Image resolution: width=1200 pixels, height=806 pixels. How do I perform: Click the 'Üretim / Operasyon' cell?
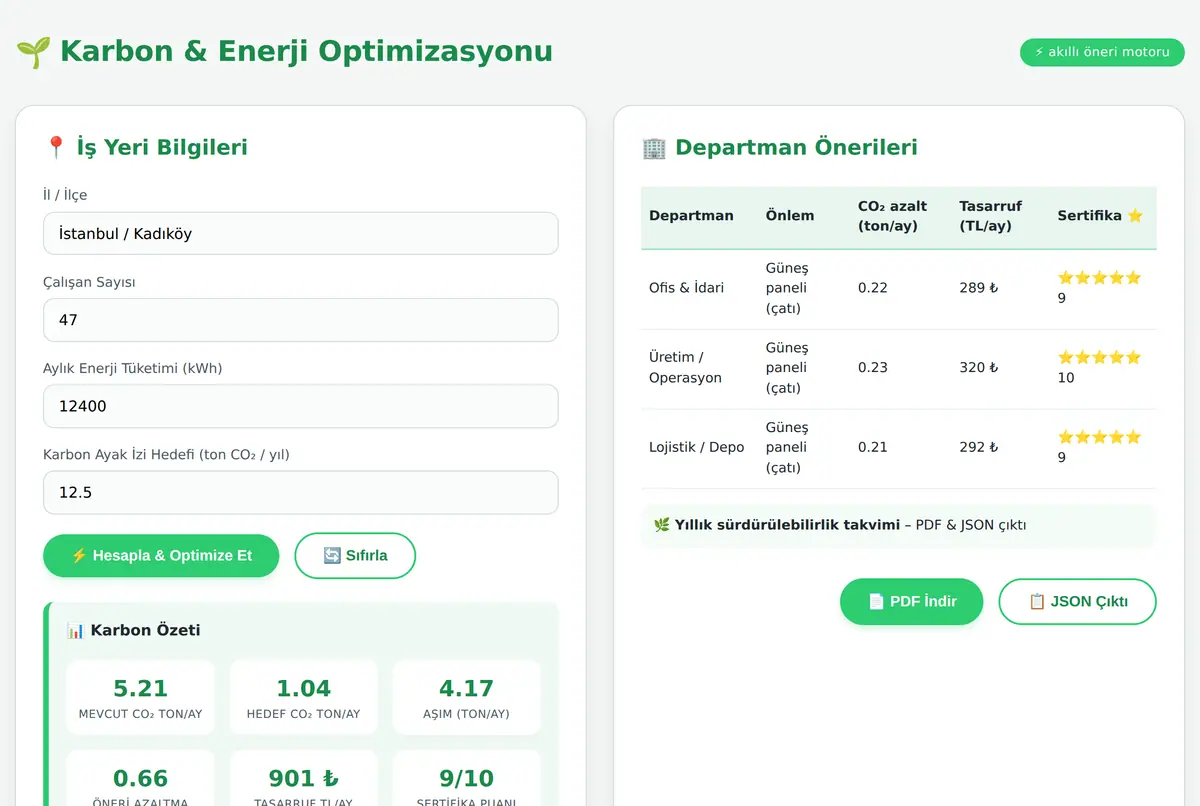(x=685, y=368)
